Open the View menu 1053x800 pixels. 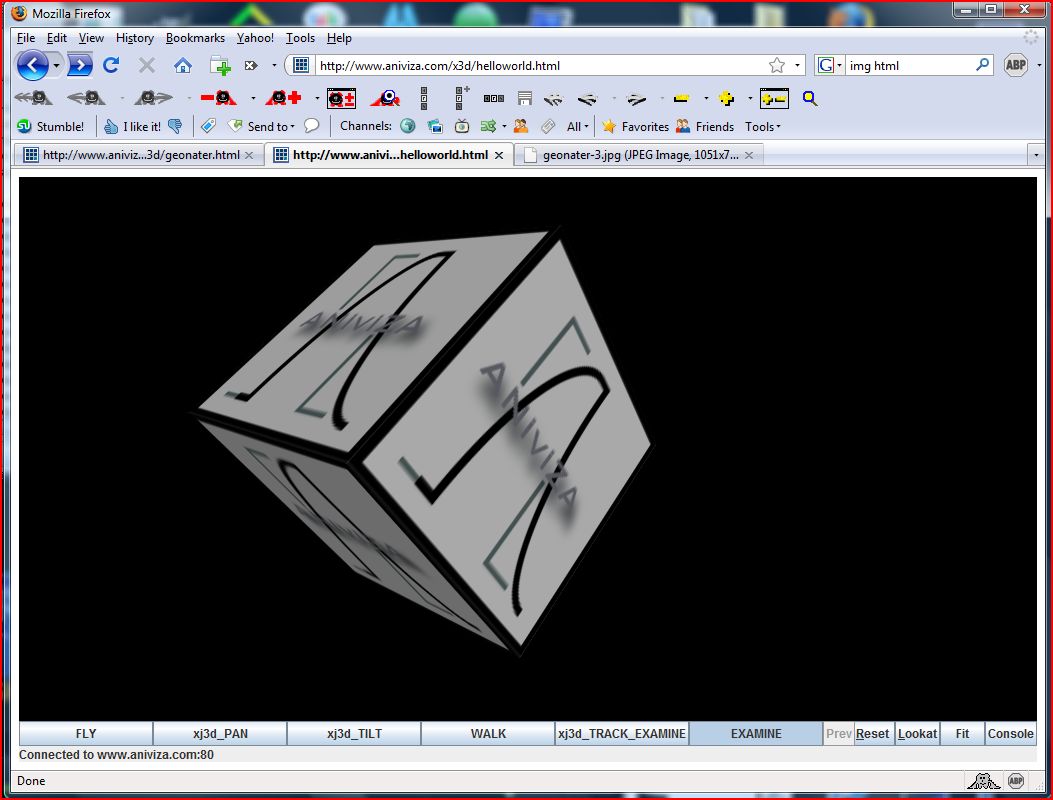pos(91,38)
